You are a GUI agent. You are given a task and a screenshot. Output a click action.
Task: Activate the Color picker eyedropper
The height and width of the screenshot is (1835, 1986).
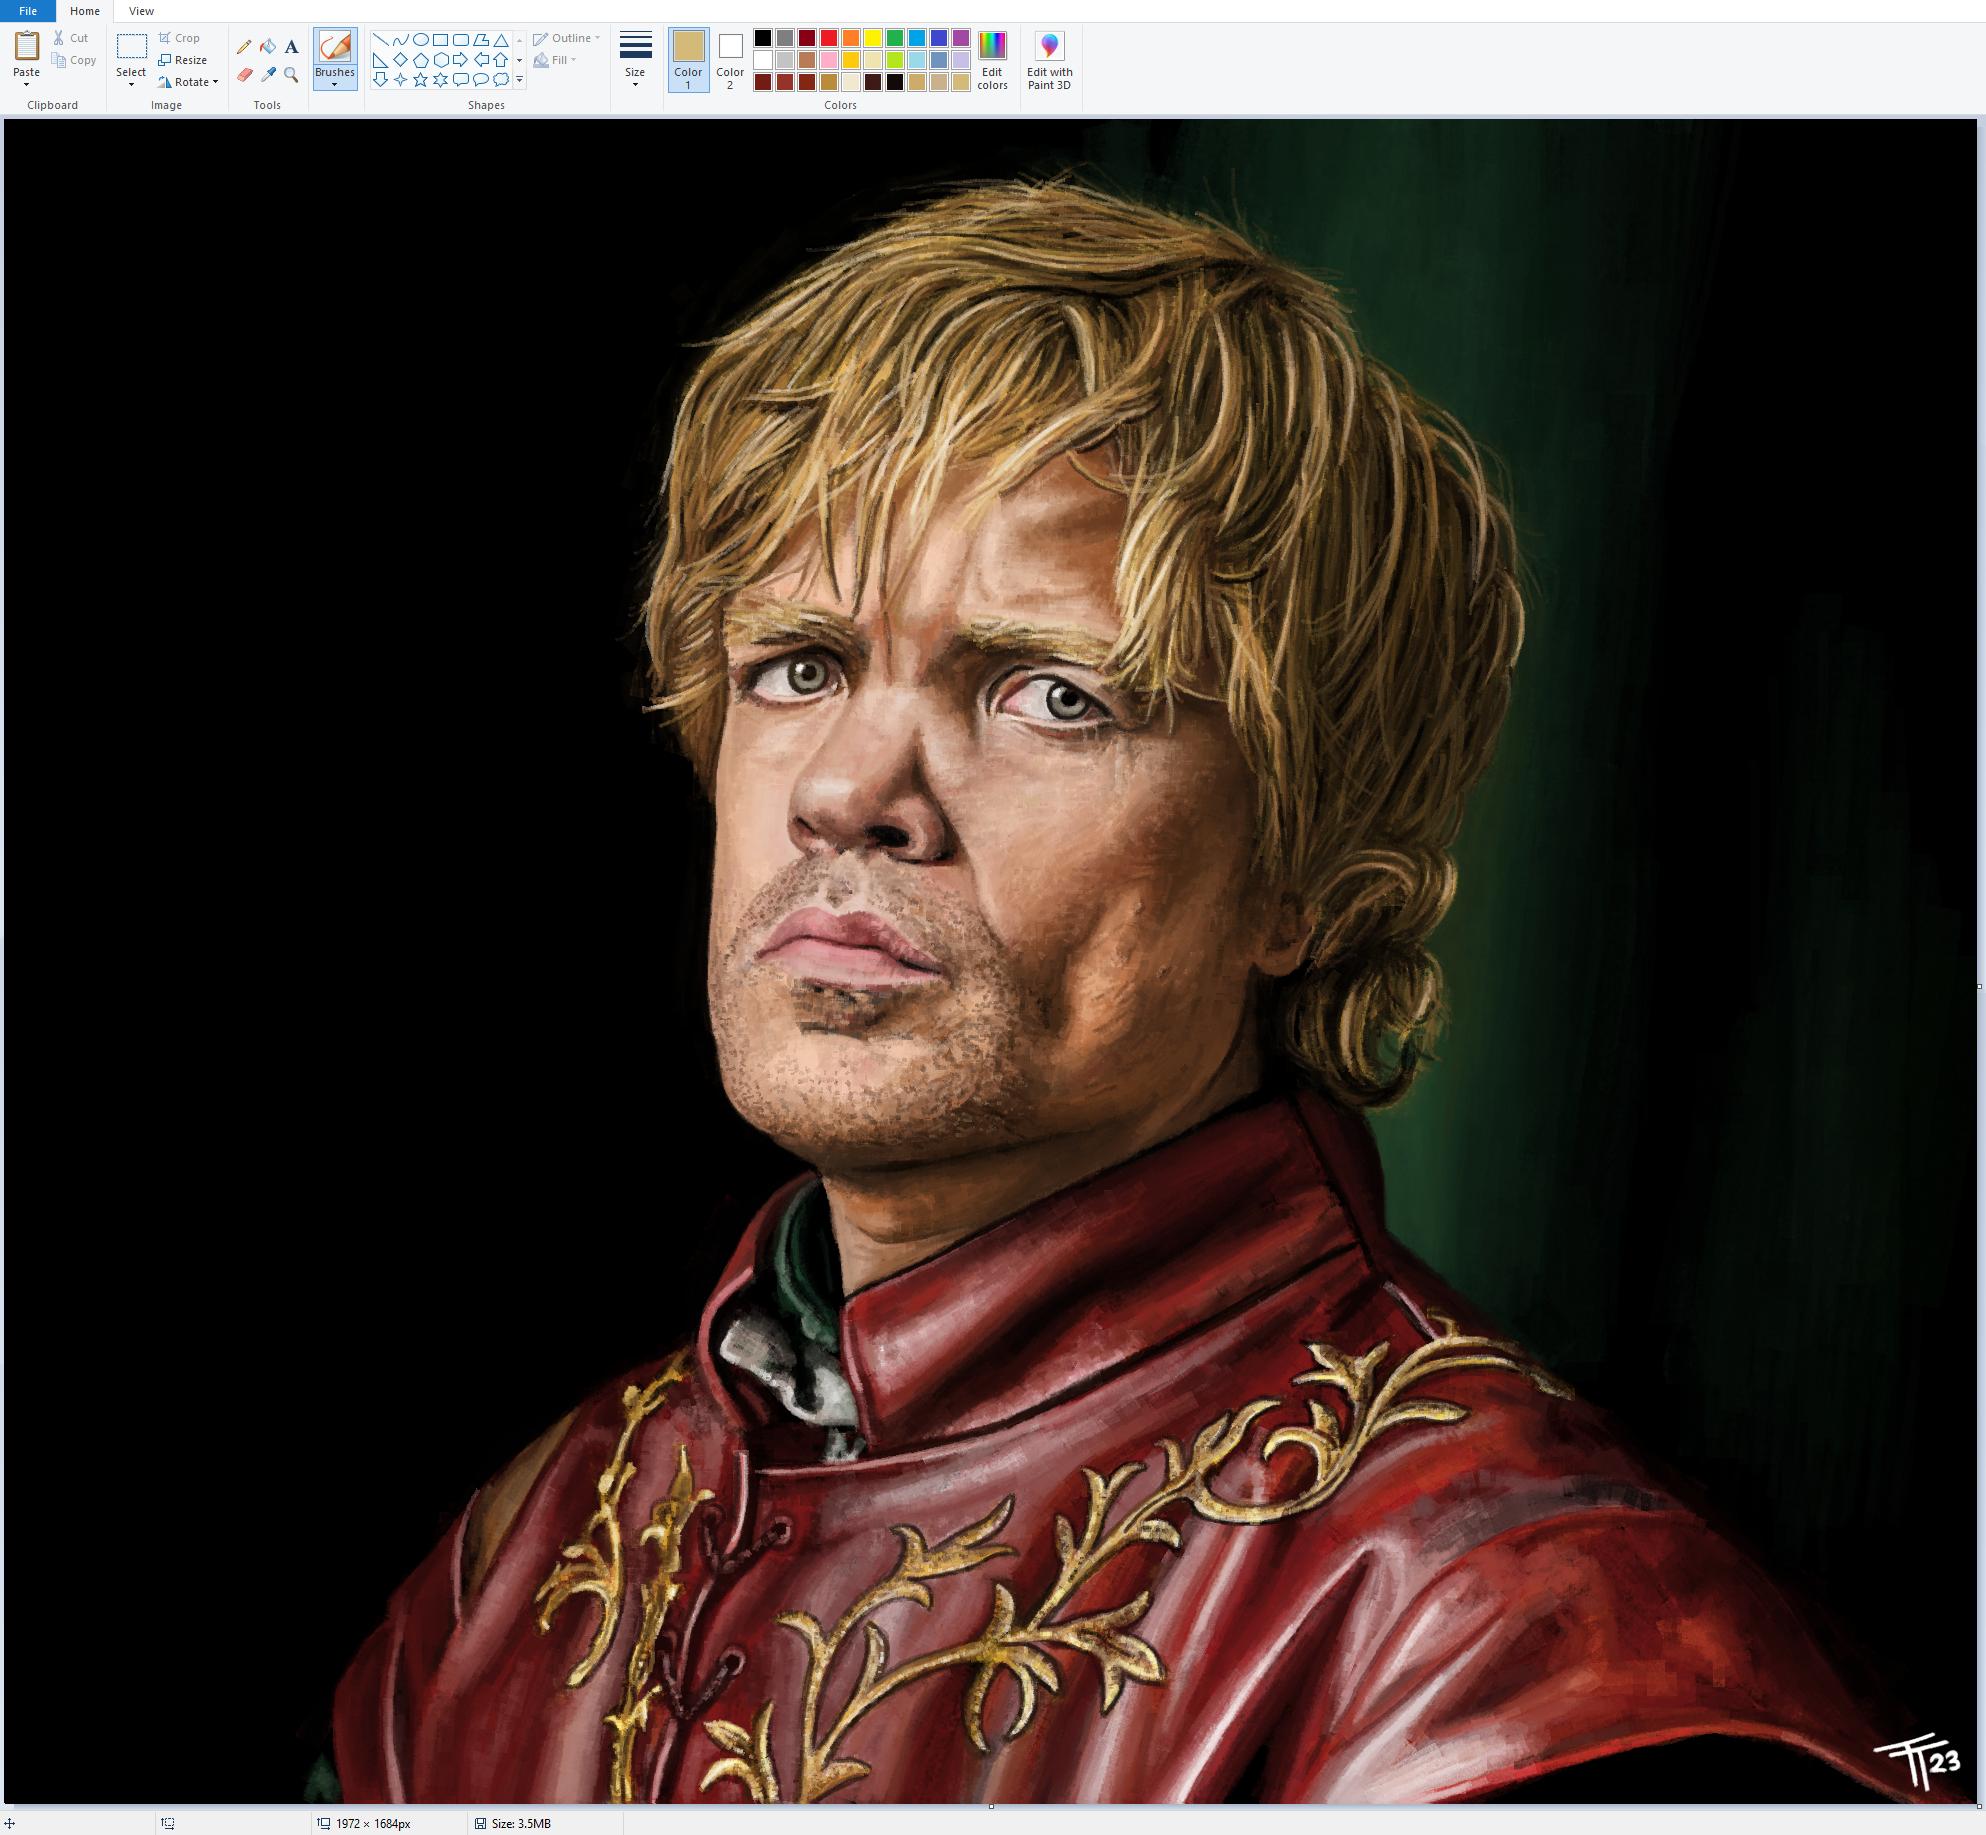268,75
